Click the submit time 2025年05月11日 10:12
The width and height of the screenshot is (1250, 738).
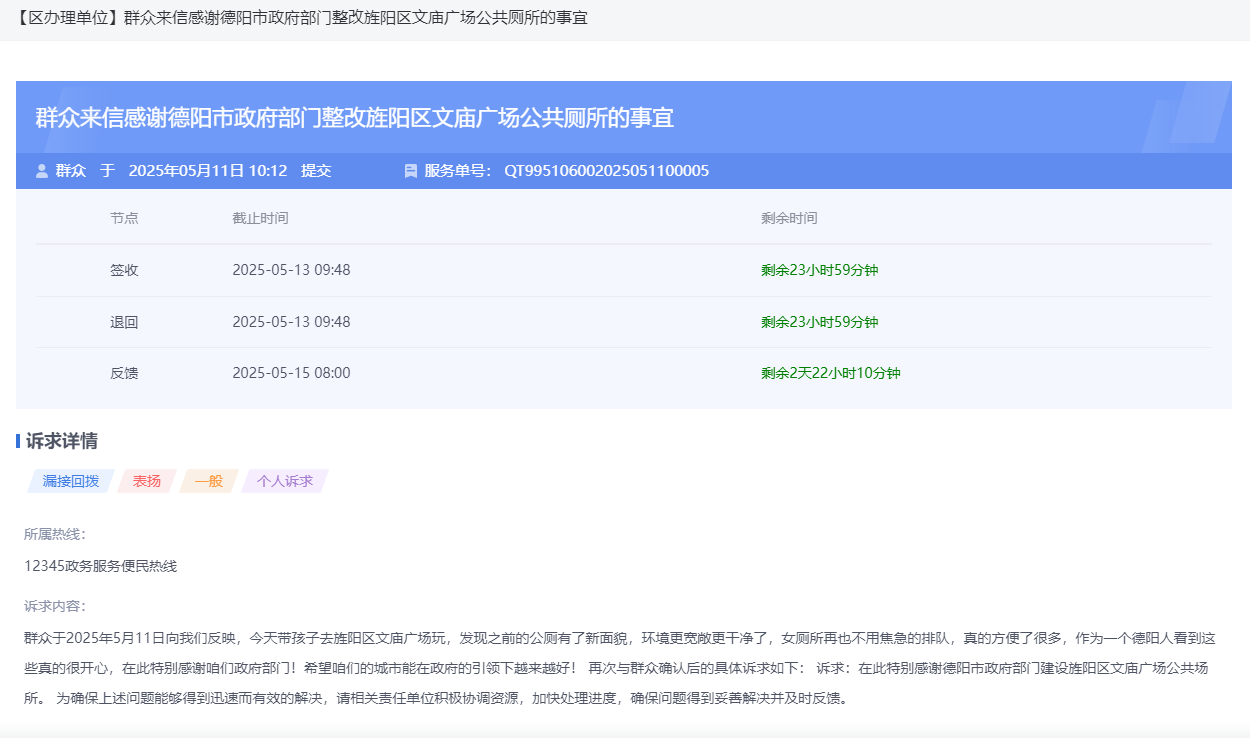[208, 171]
